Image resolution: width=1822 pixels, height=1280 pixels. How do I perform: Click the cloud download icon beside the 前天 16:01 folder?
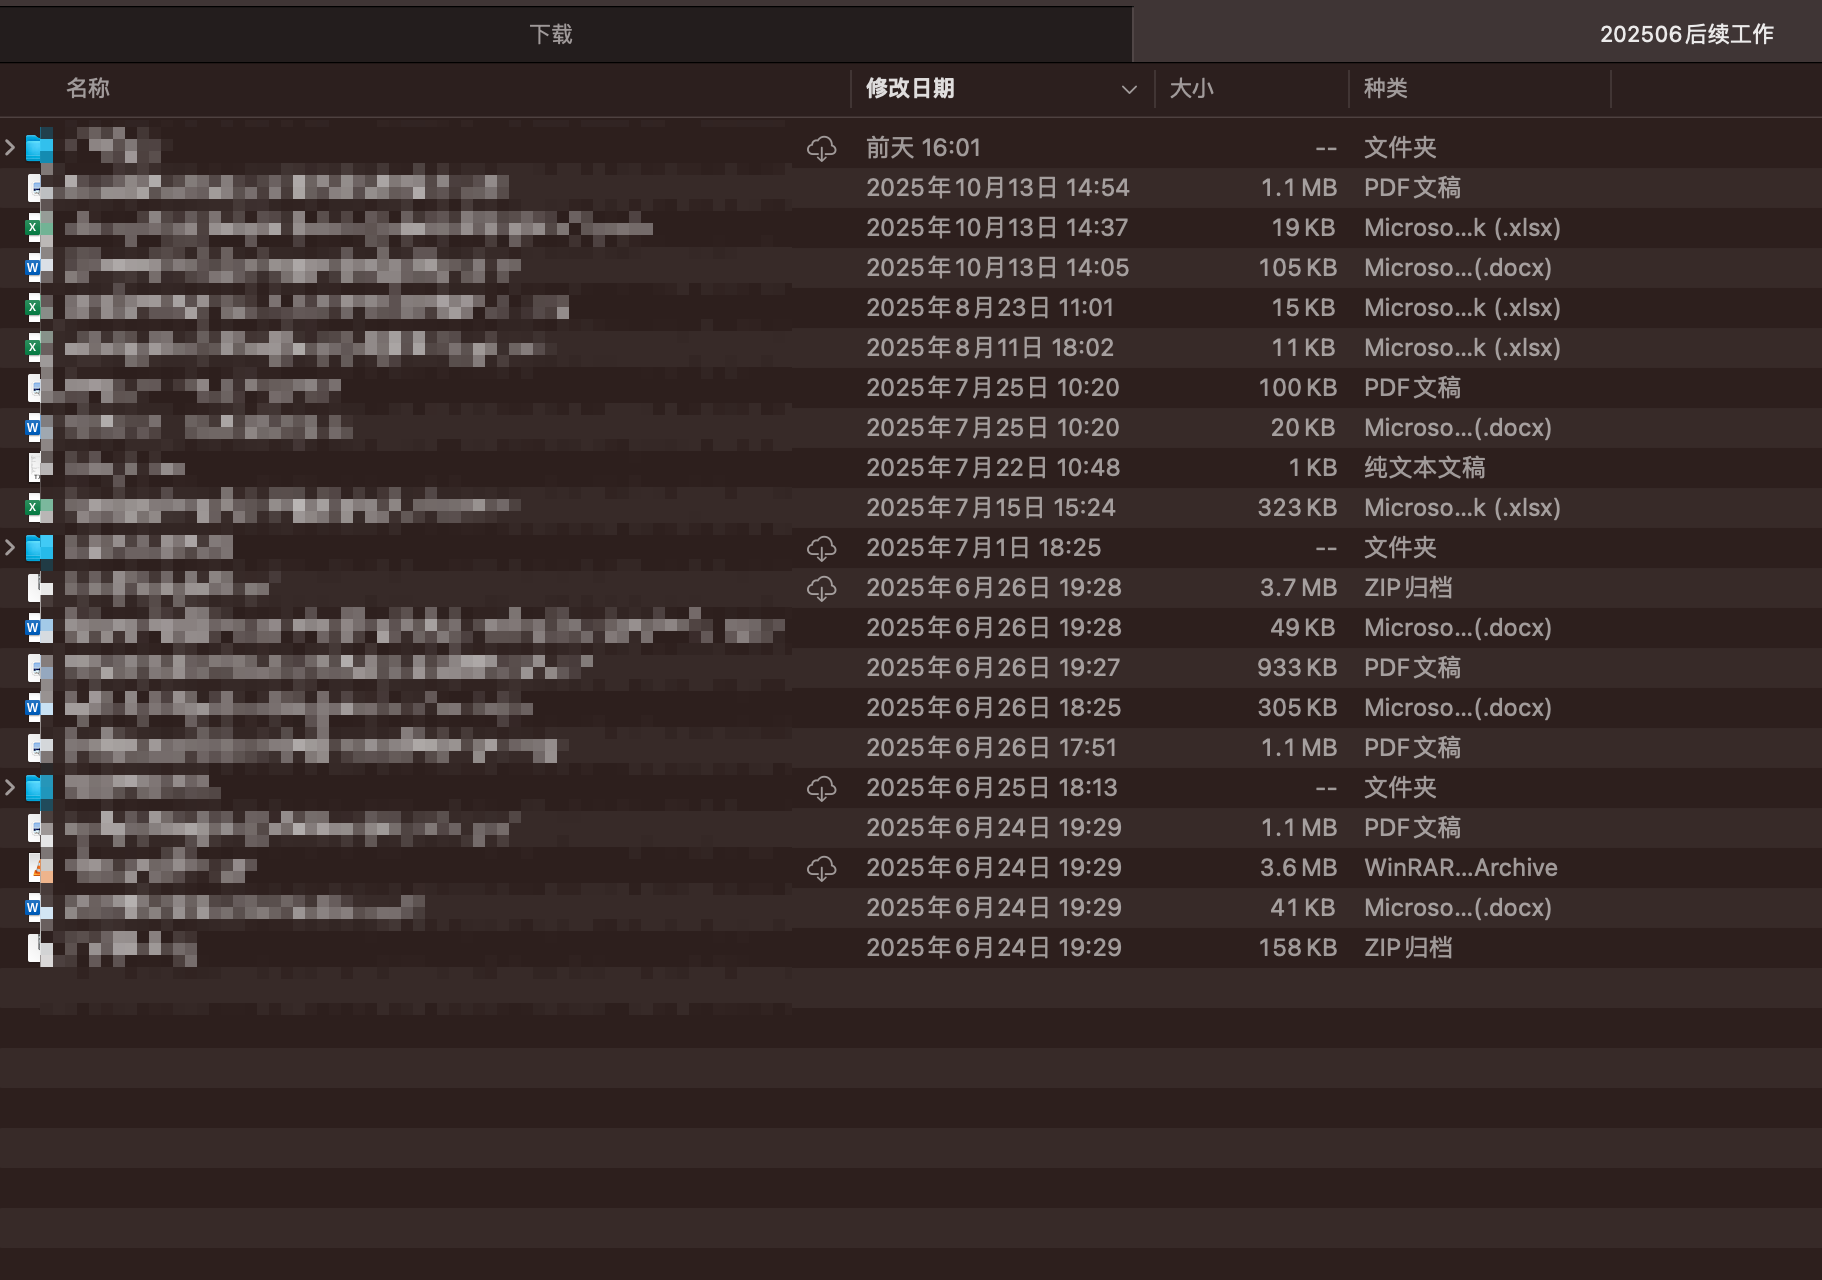tap(821, 148)
